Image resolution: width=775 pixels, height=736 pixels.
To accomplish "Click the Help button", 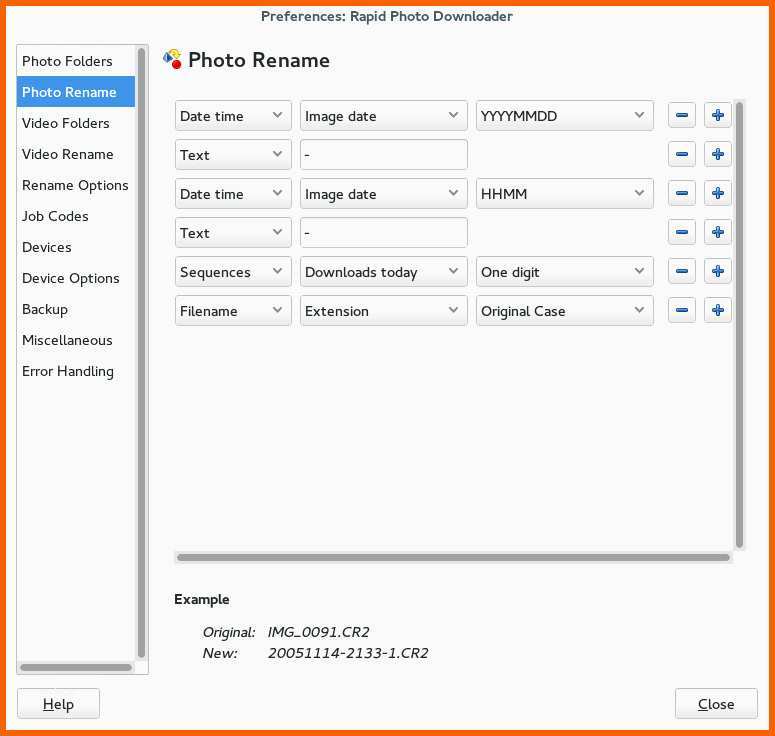I will 58,704.
